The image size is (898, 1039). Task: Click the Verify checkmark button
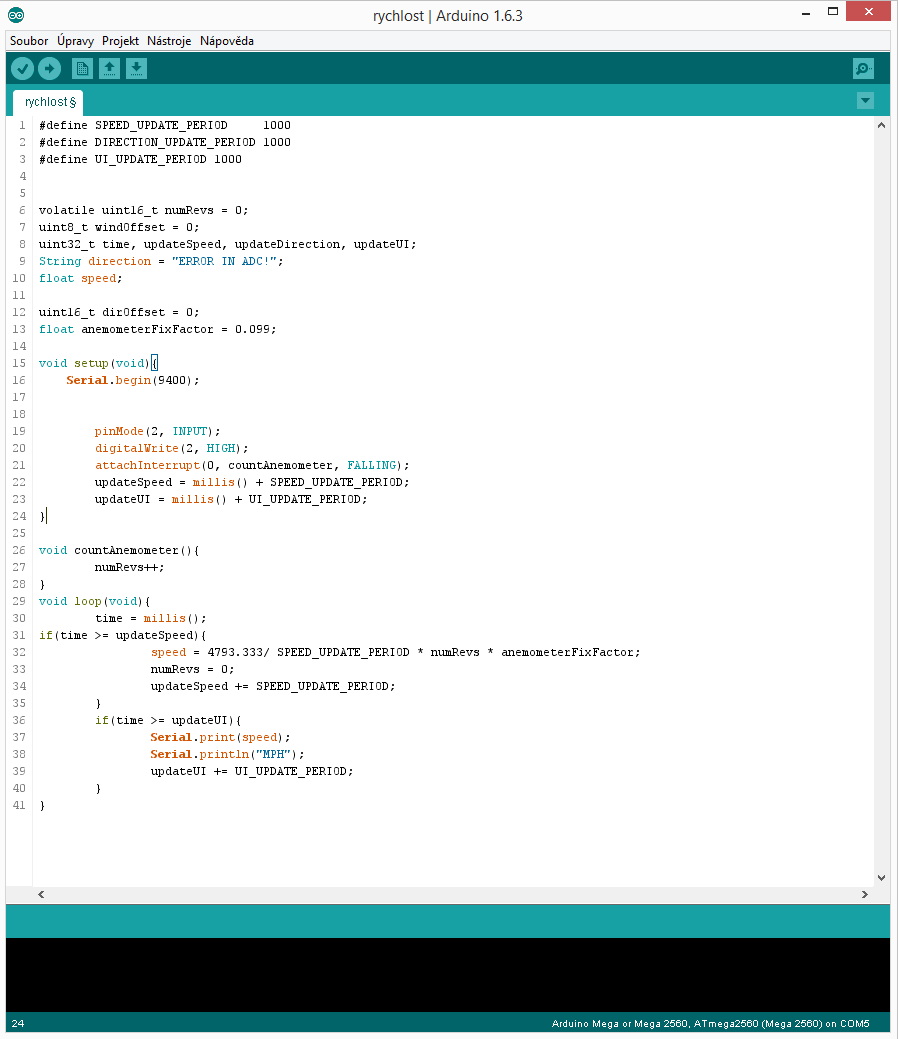23,68
